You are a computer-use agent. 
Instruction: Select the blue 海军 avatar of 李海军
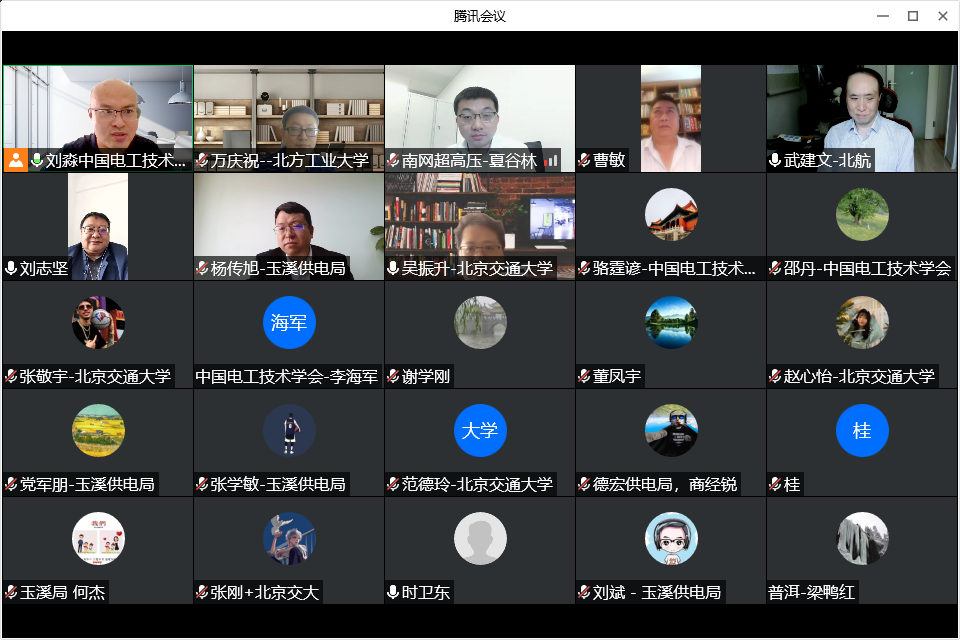[289, 322]
